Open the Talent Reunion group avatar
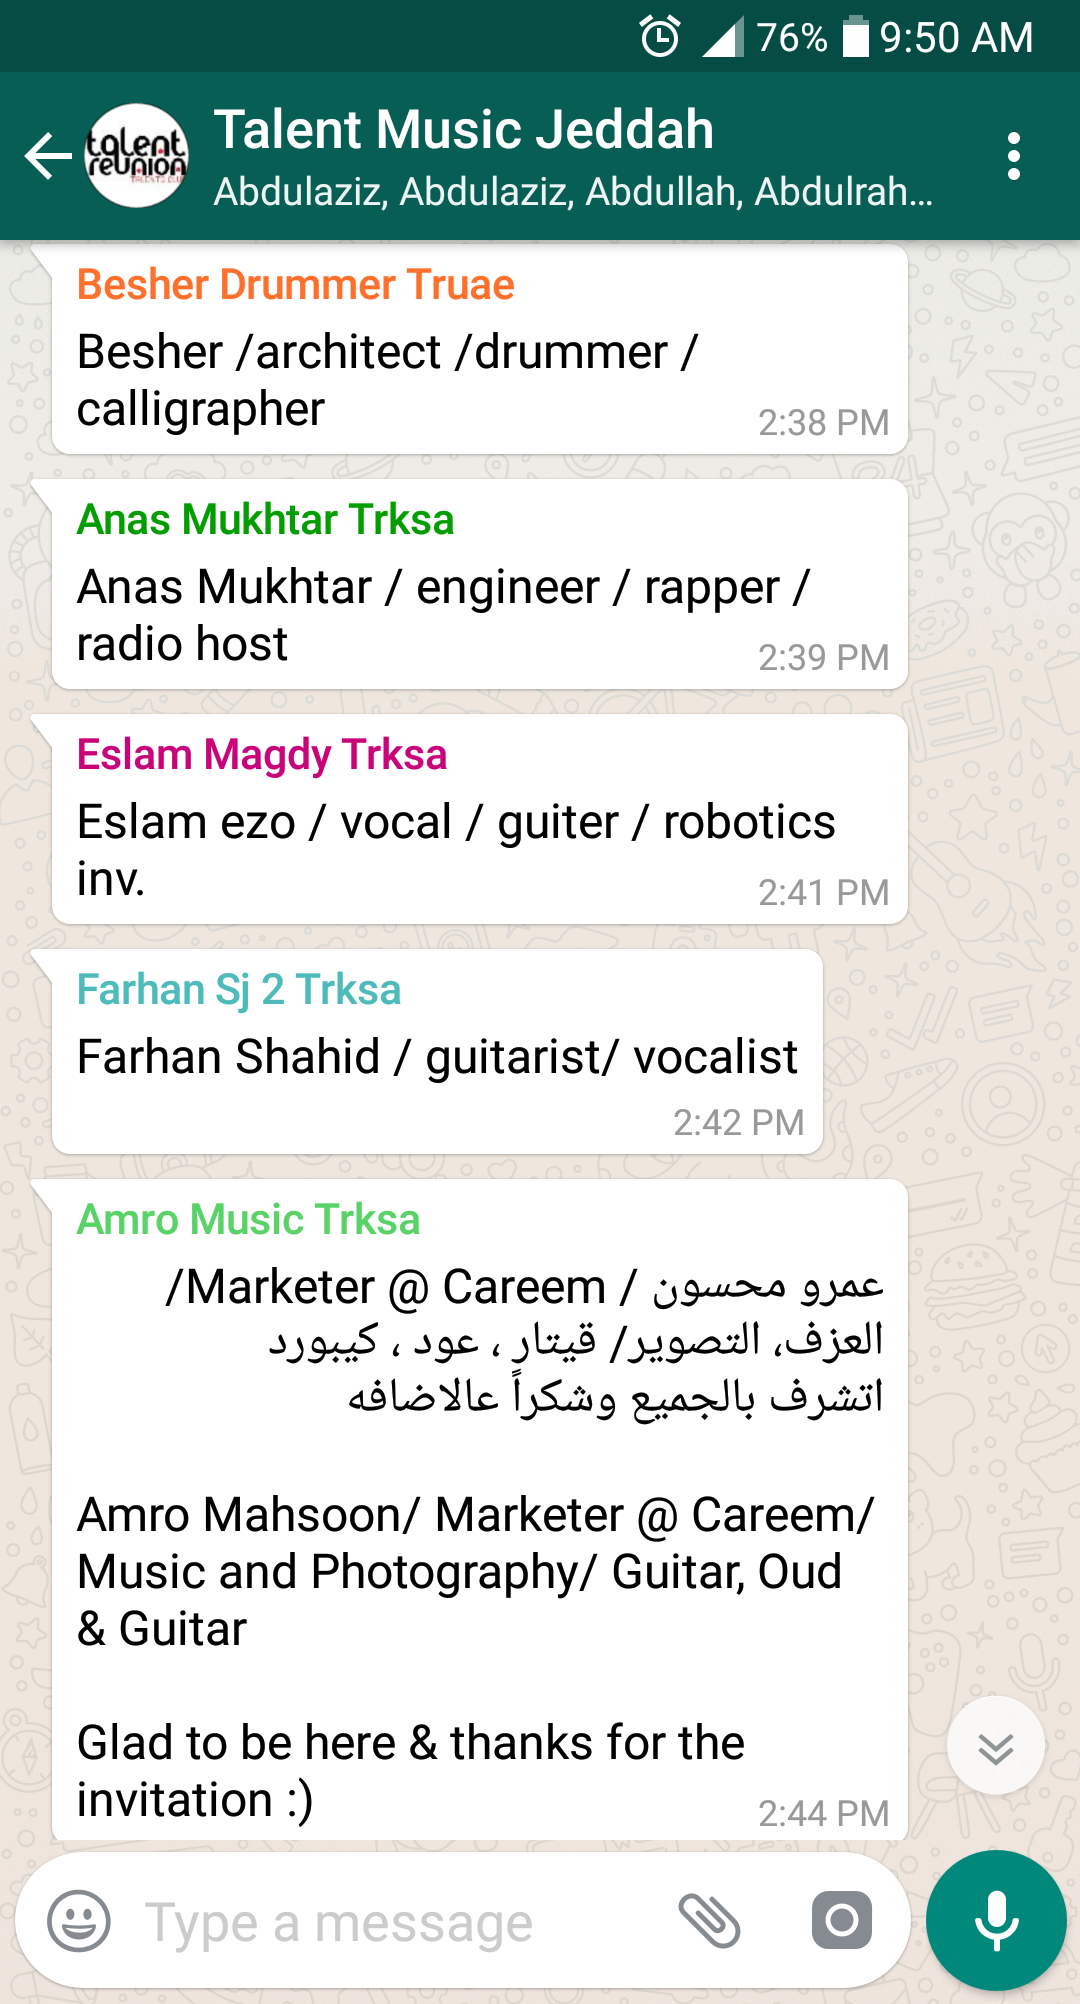This screenshot has height=2004, width=1080. [x=137, y=156]
